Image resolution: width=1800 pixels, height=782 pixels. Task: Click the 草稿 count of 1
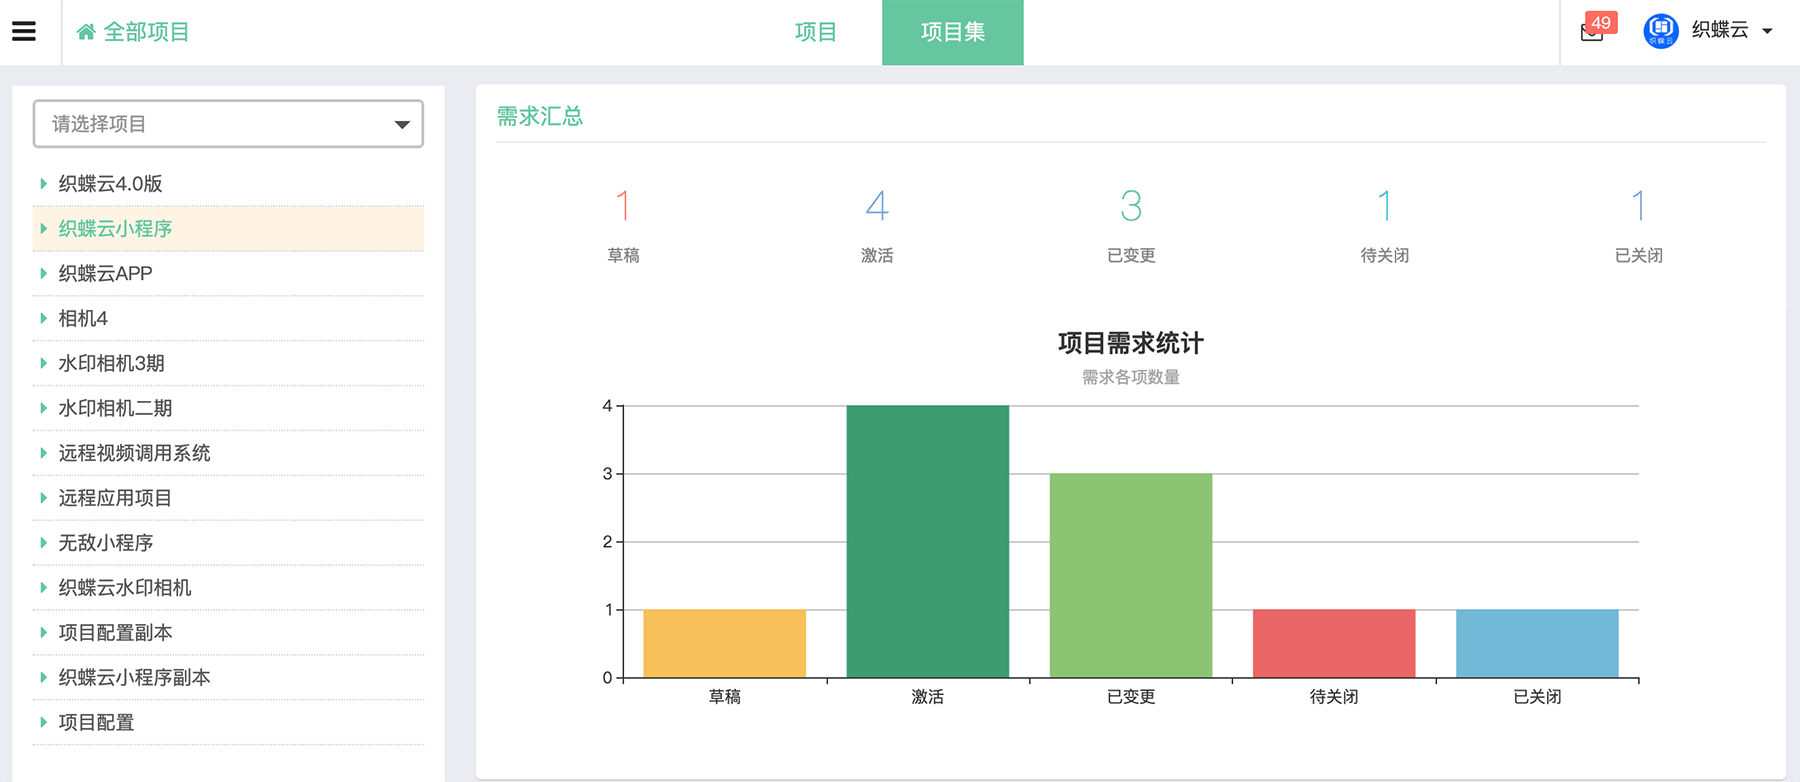[x=623, y=206]
